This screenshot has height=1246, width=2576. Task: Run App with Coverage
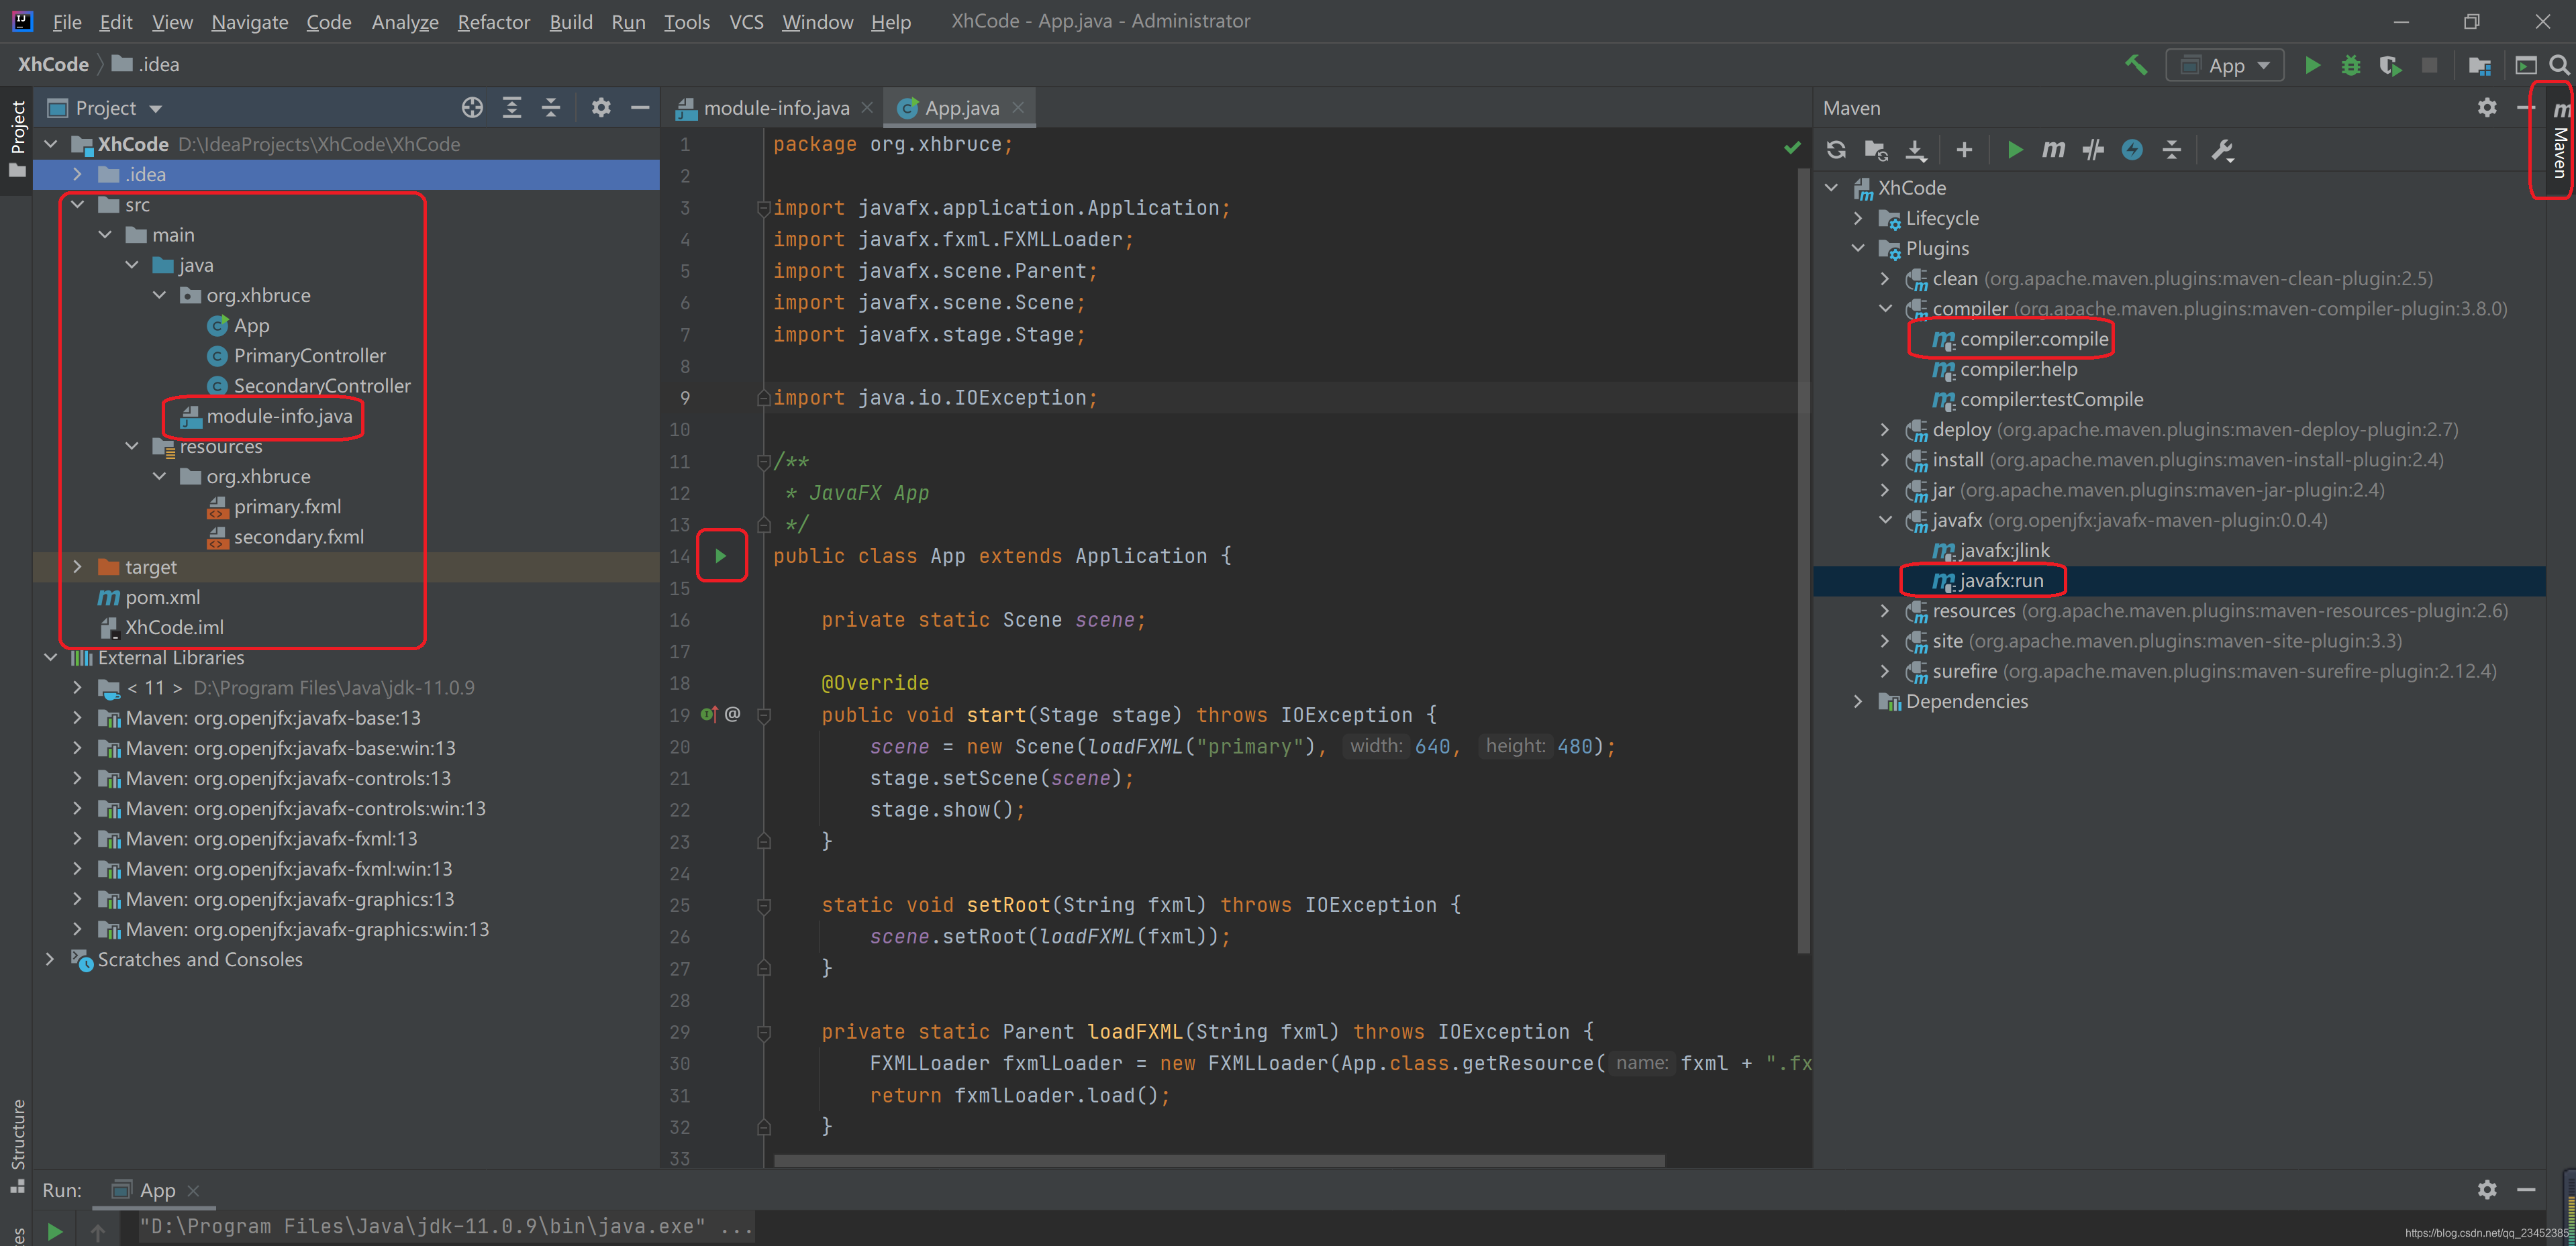click(x=2391, y=66)
